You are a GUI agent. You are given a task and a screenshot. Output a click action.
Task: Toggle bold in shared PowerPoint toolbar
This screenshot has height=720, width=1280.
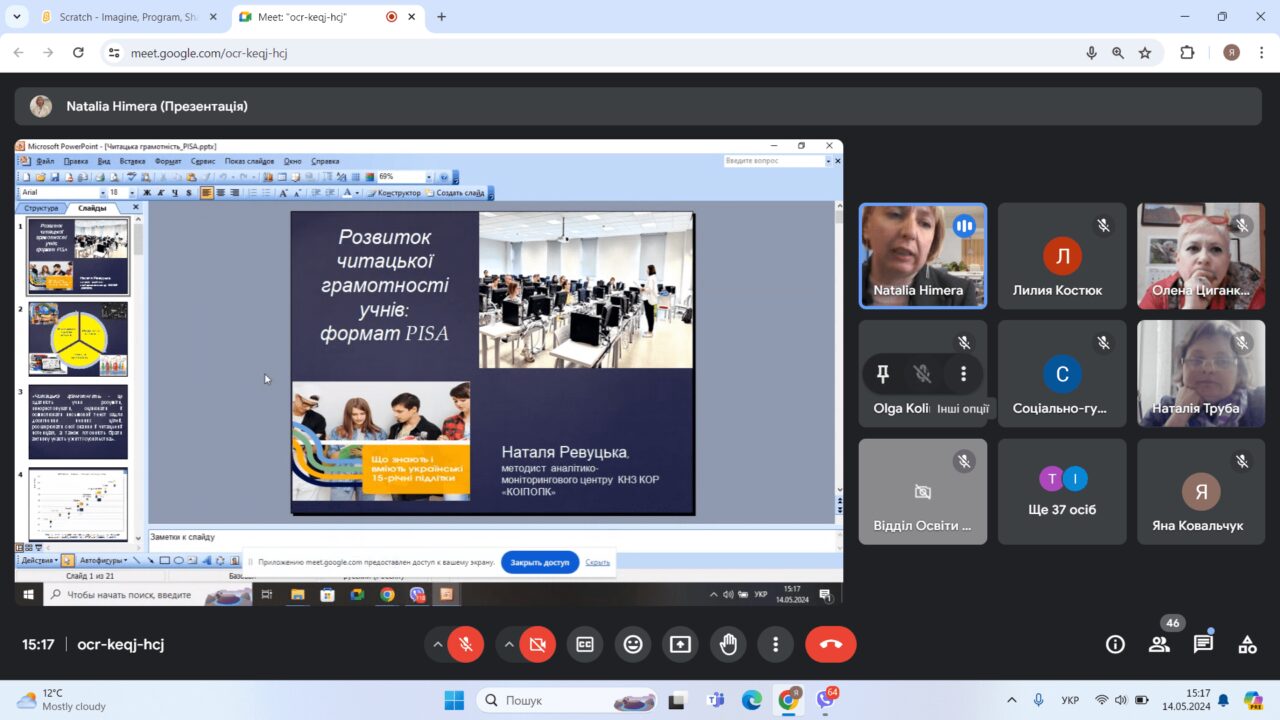[147, 192]
